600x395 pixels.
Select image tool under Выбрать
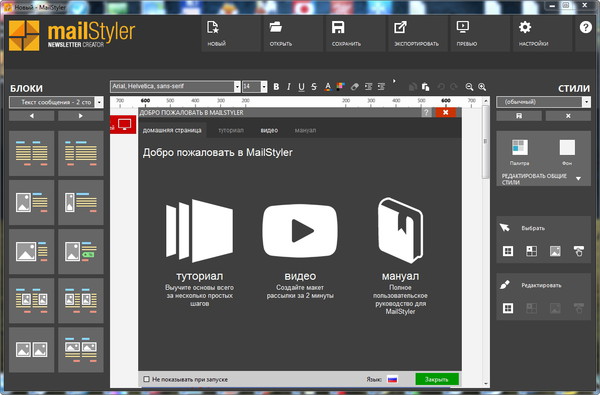pyautogui.click(x=555, y=251)
